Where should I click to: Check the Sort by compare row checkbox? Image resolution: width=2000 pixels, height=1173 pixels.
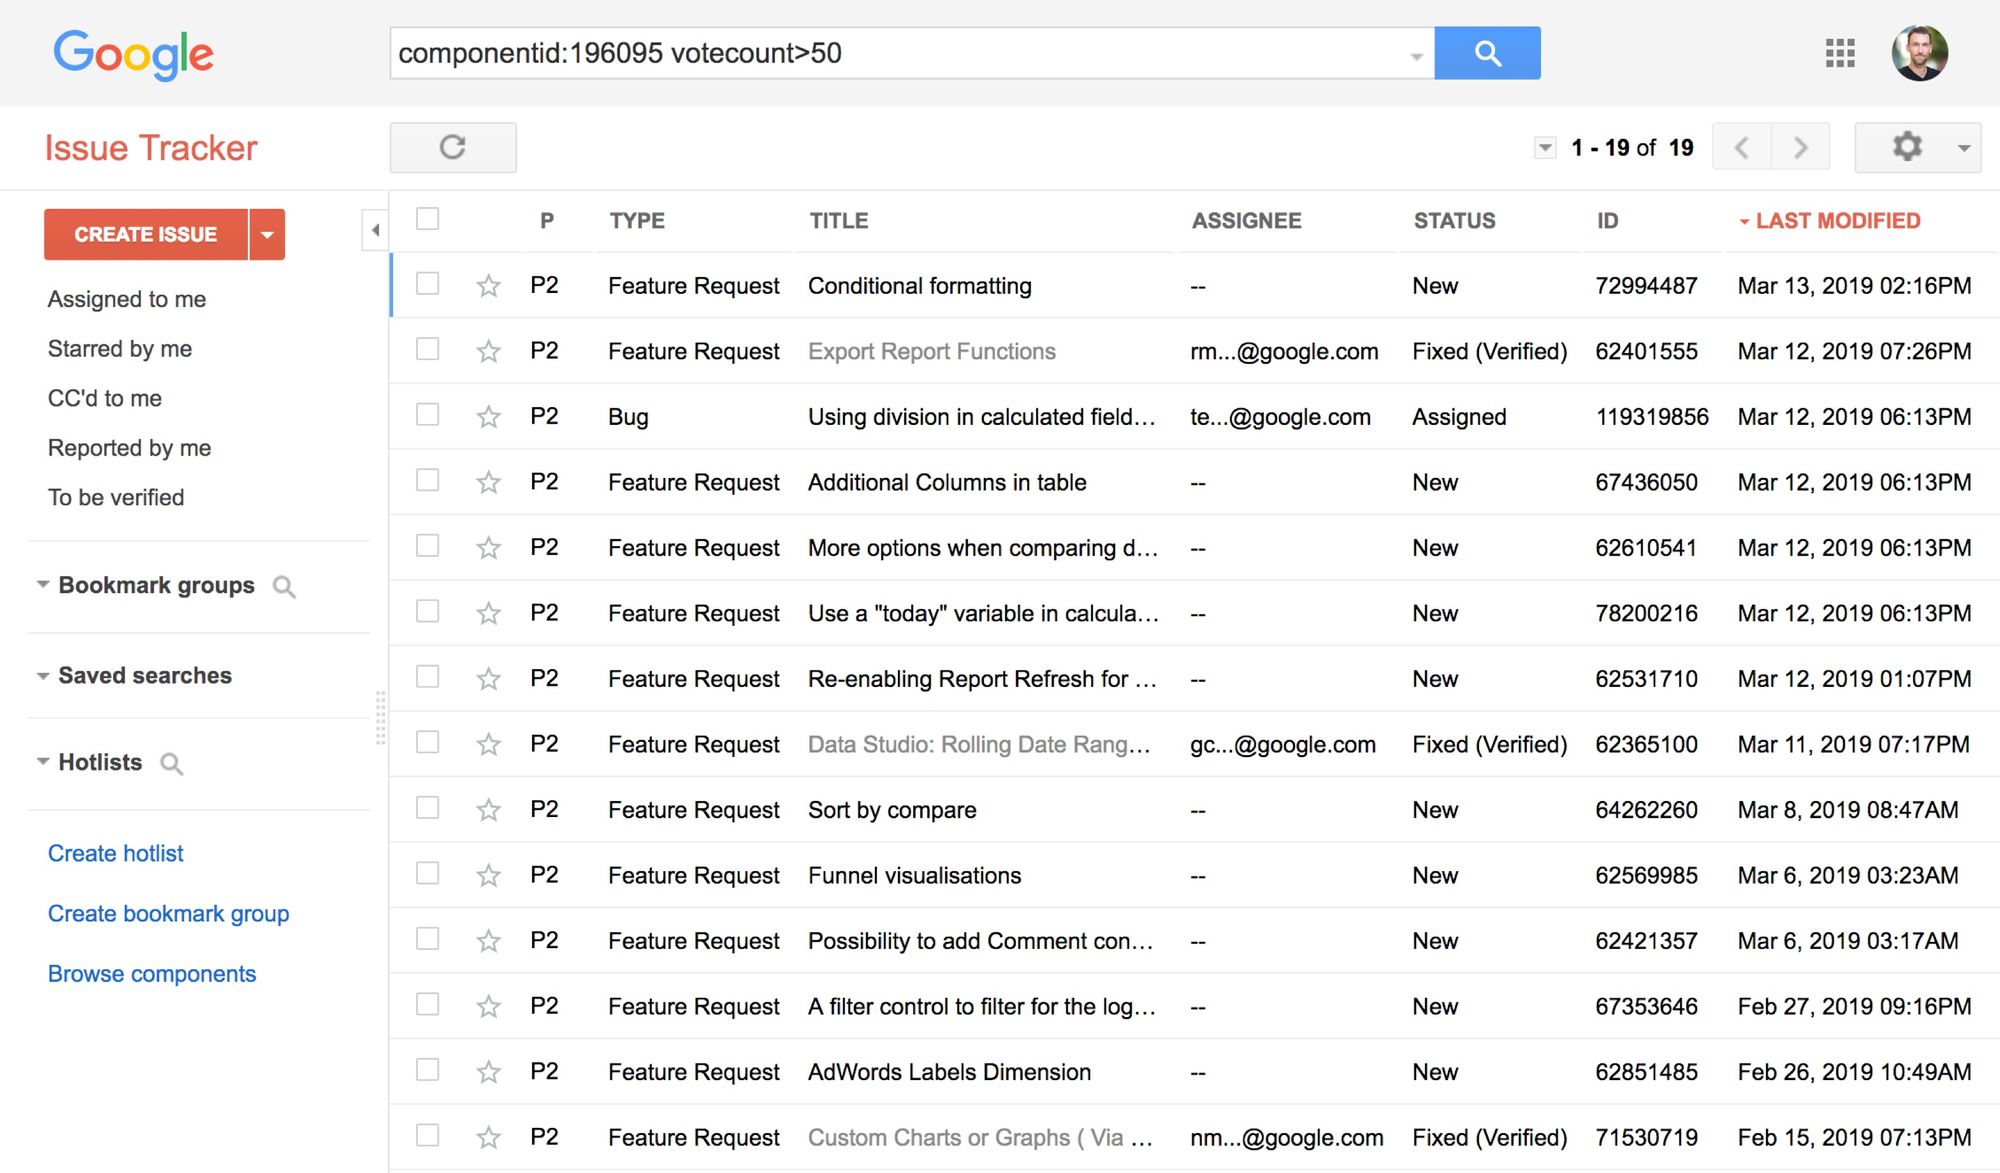click(428, 808)
